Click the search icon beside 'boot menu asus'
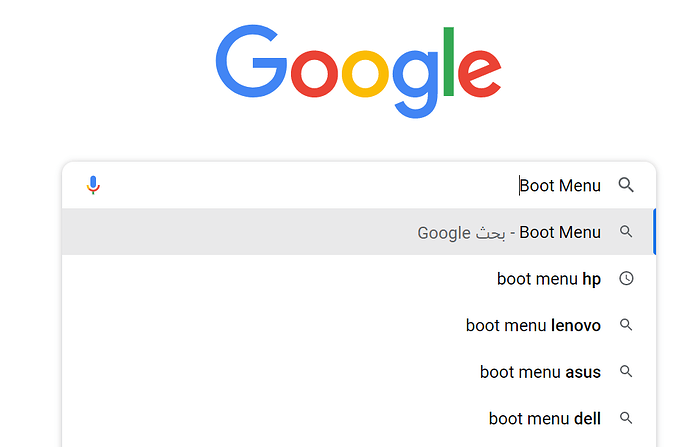This screenshot has height=447, width=690. tap(626, 372)
